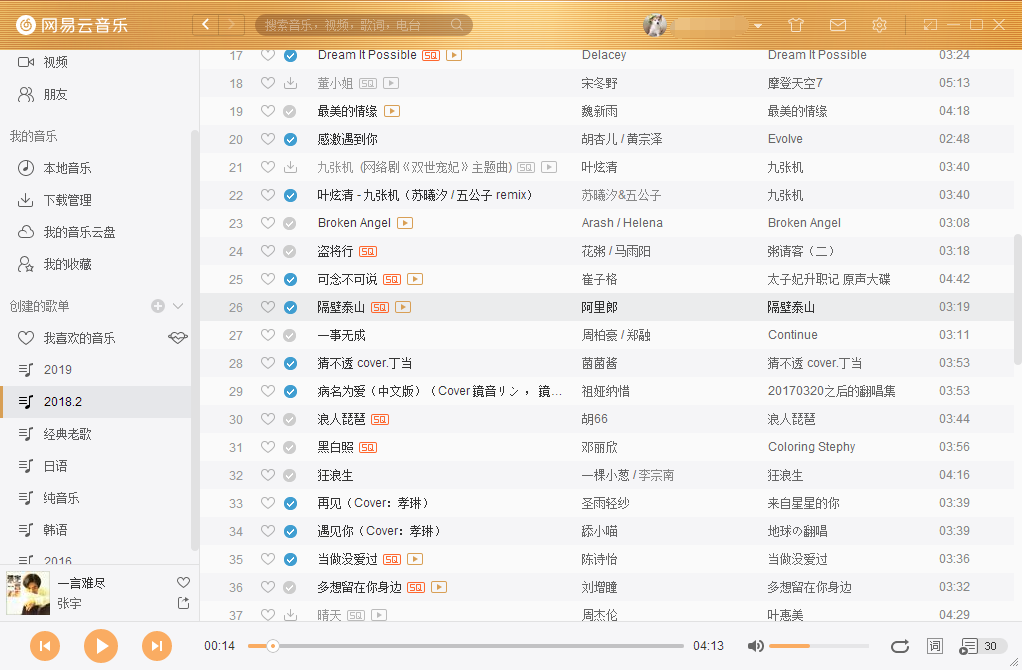Like the song 感激遇到你
Image resolution: width=1022 pixels, height=670 pixels.
[x=268, y=139]
